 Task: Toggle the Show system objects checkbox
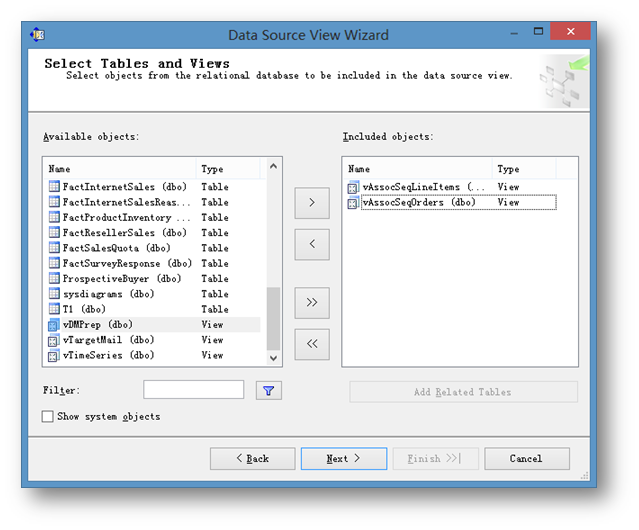[x=48, y=416]
